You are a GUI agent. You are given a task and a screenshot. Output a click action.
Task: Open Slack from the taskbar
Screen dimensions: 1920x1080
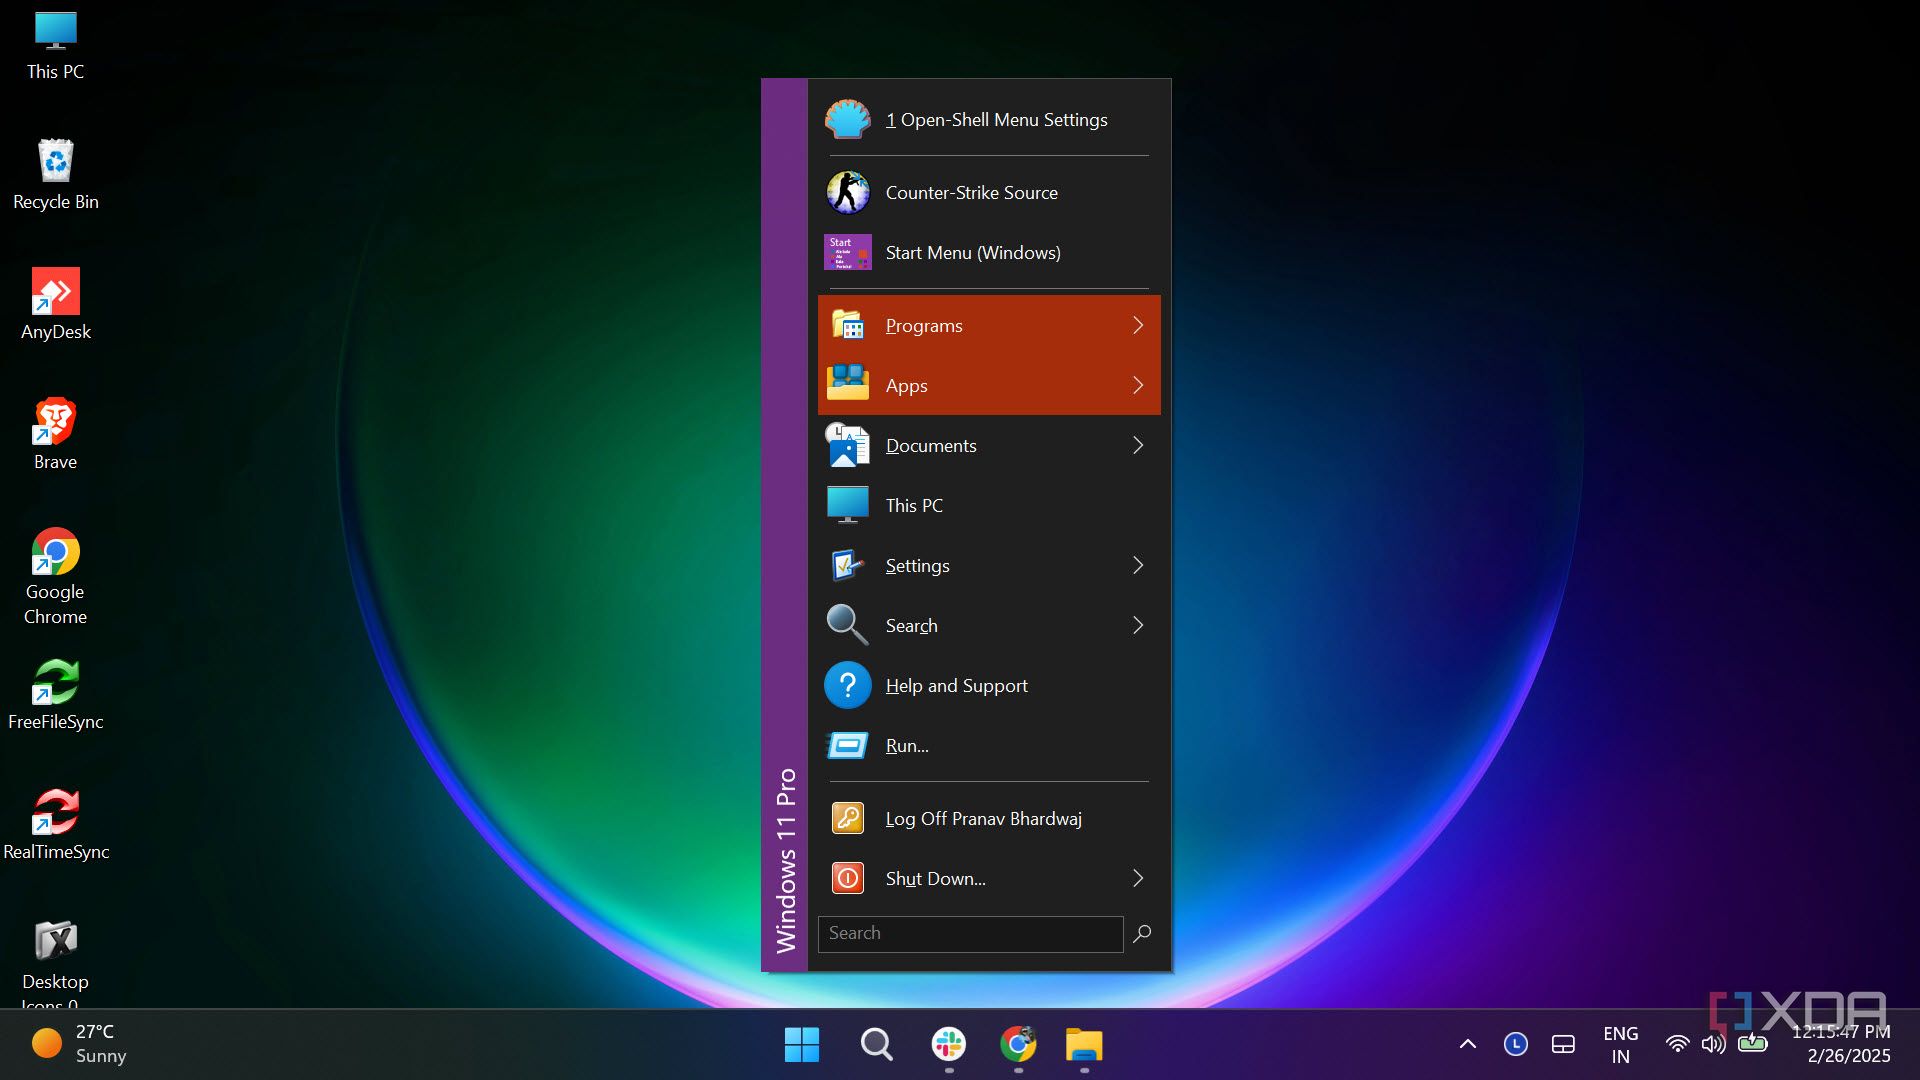click(948, 1045)
